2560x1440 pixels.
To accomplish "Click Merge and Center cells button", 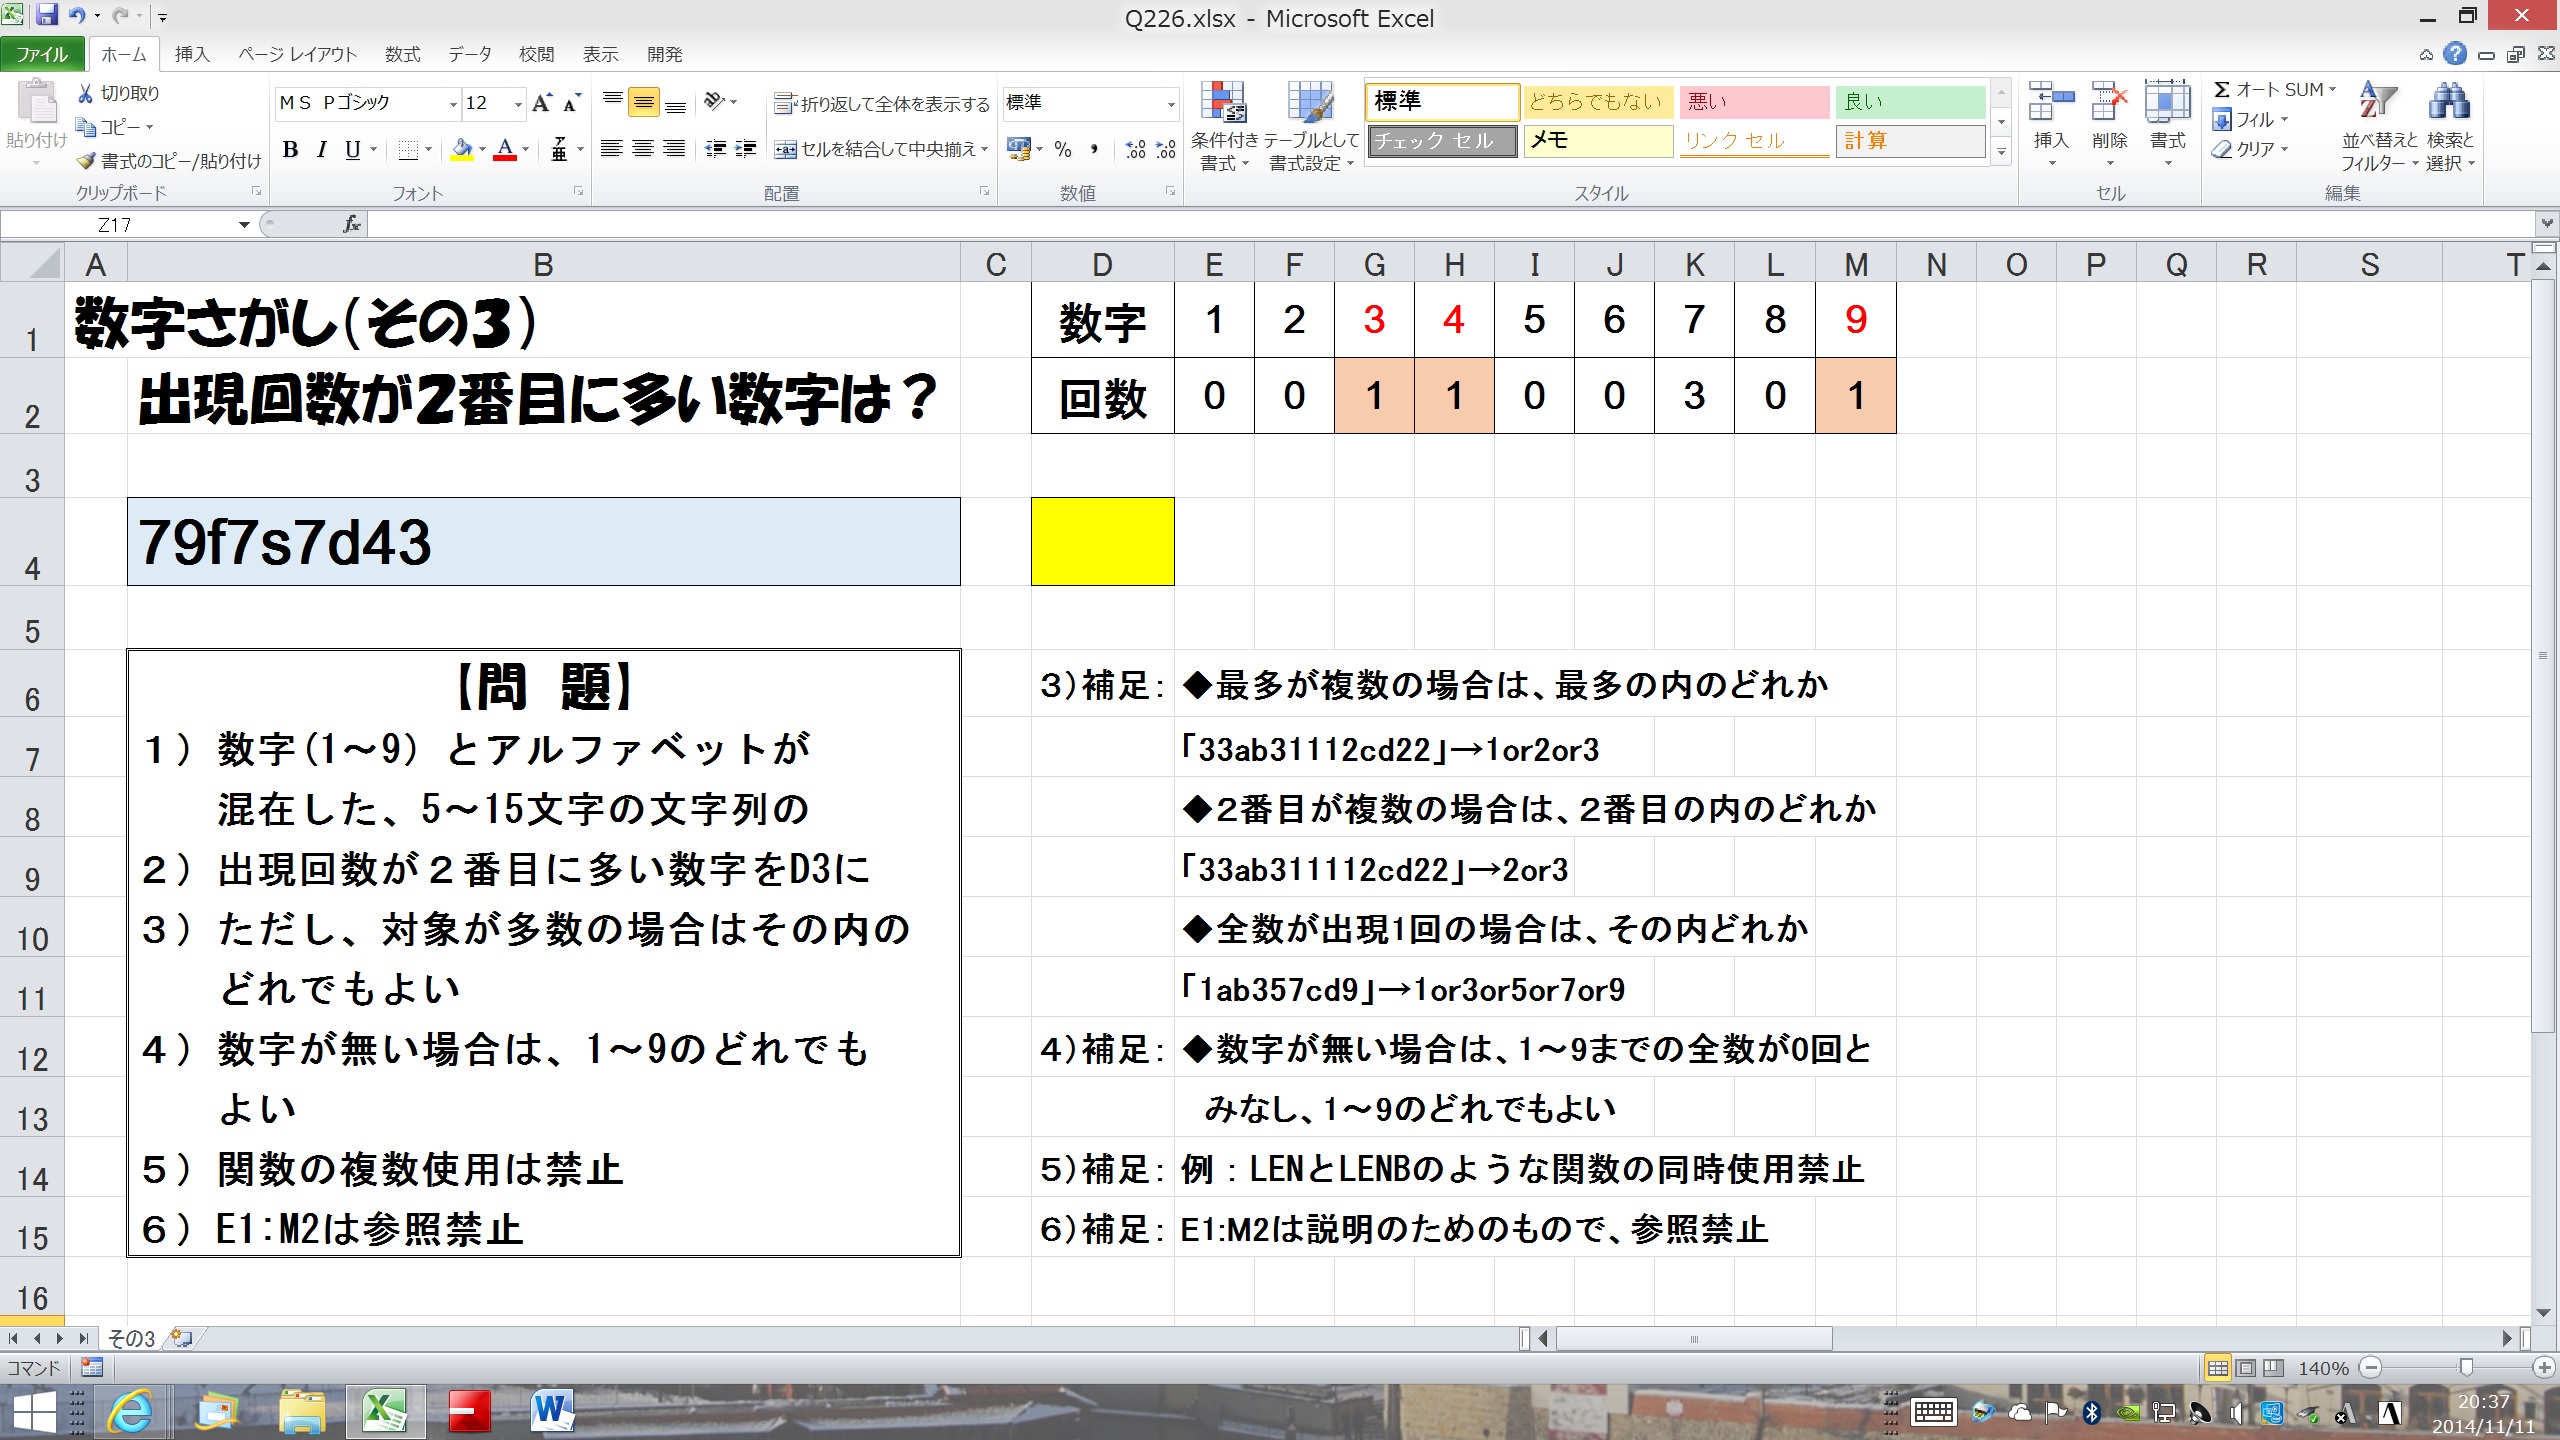I will tap(875, 149).
